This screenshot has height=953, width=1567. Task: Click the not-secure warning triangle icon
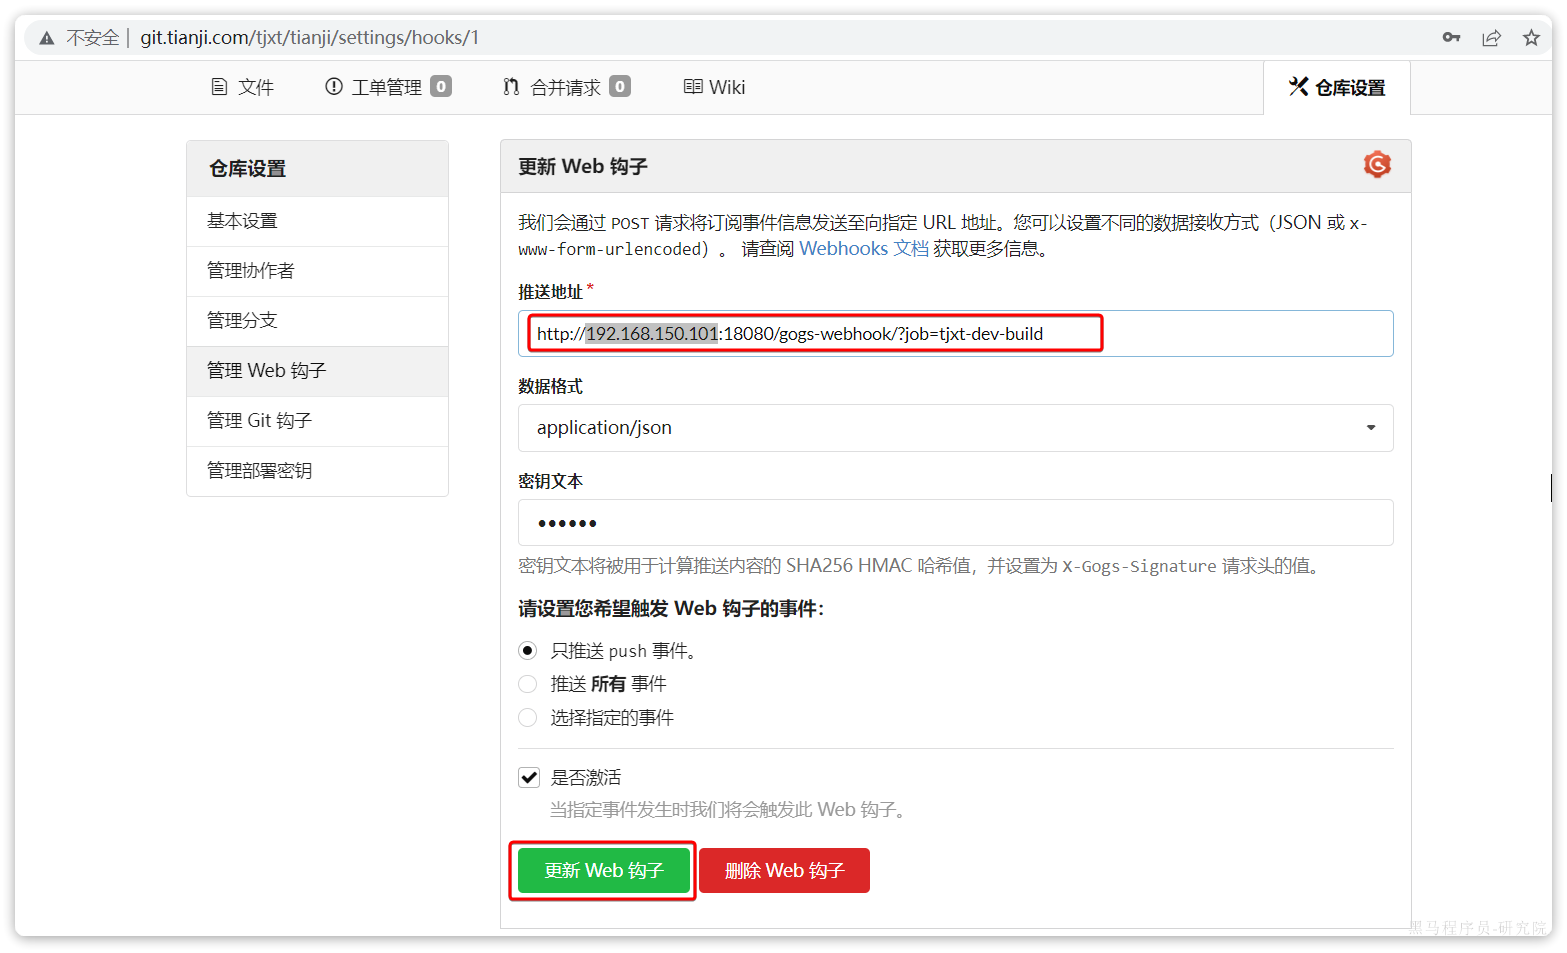(47, 38)
